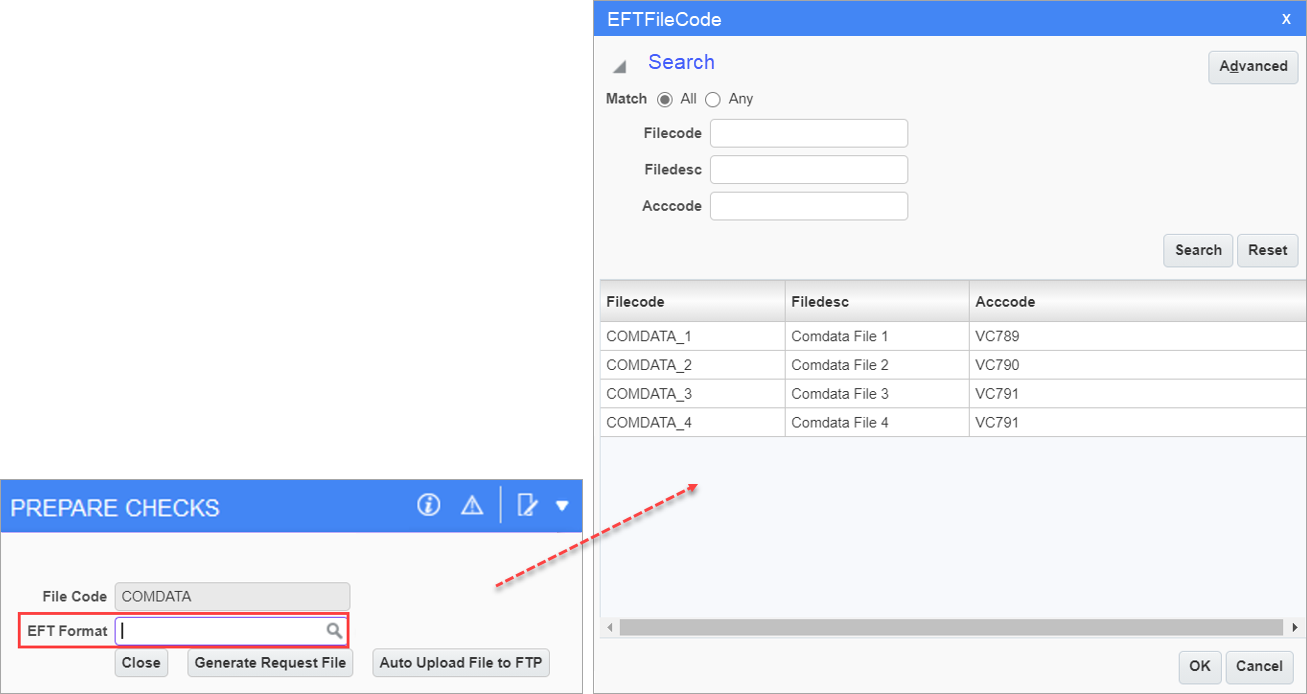Click the Filecode search input field
This screenshot has height=694, width=1307.
(x=808, y=133)
